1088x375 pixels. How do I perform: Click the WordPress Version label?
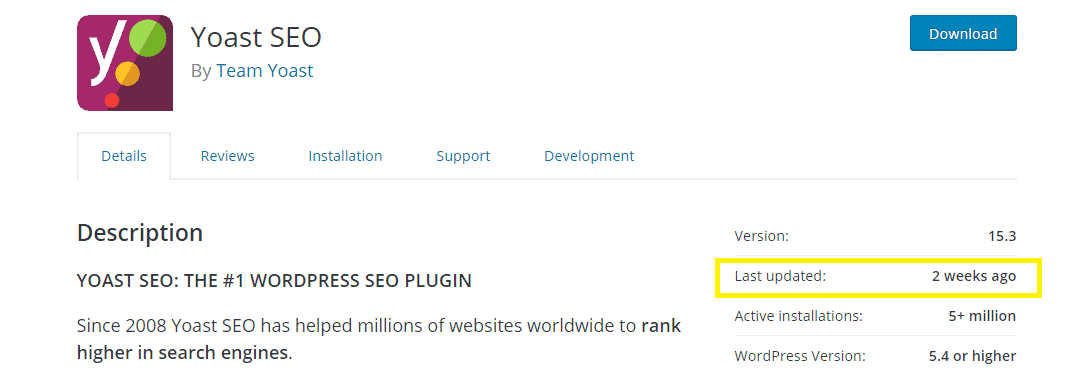(800, 356)
